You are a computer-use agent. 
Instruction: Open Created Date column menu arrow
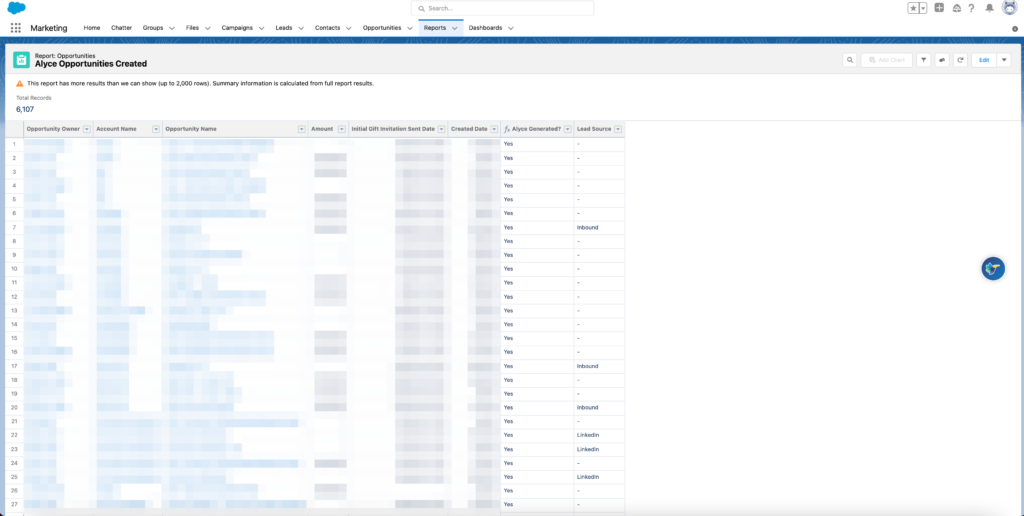pyautogui.click(x=494, y=129)
